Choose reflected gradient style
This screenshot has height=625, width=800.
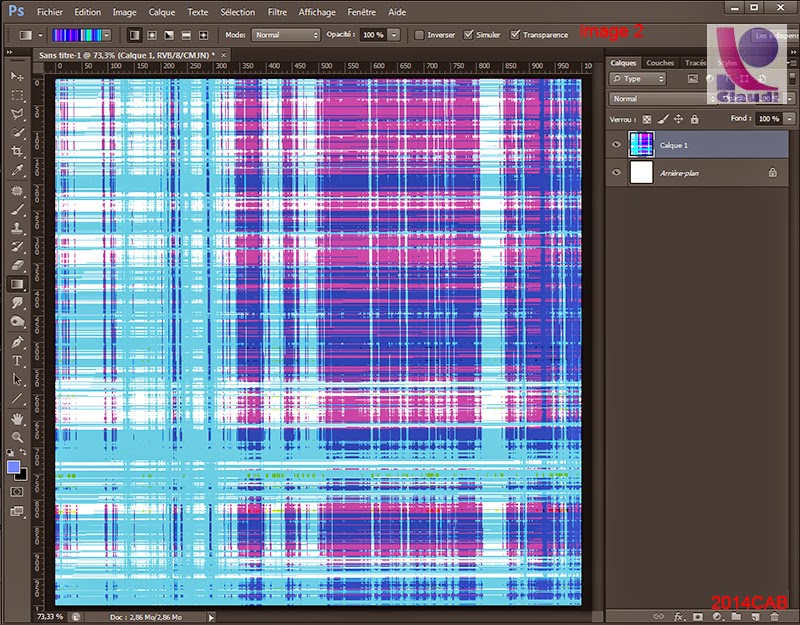186,35
